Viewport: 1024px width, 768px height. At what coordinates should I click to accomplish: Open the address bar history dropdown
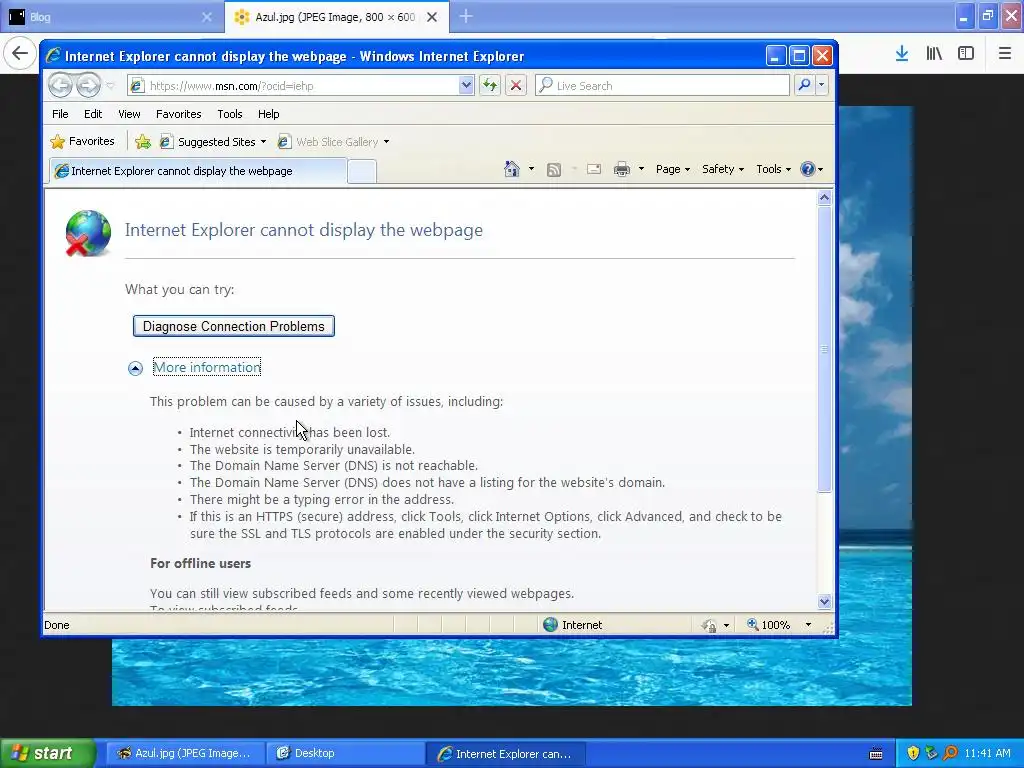466,86
